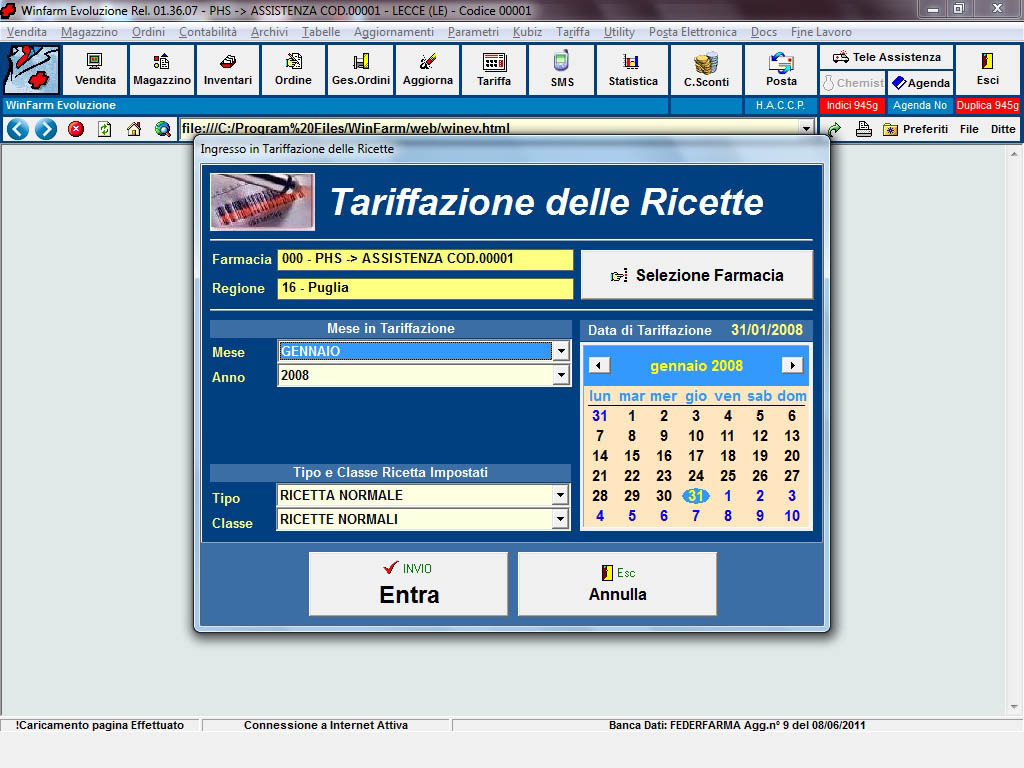Select day 15 in the calendar
This screenshot has height=768, width=1024.
pyautogui.click(x=631, y=456)
